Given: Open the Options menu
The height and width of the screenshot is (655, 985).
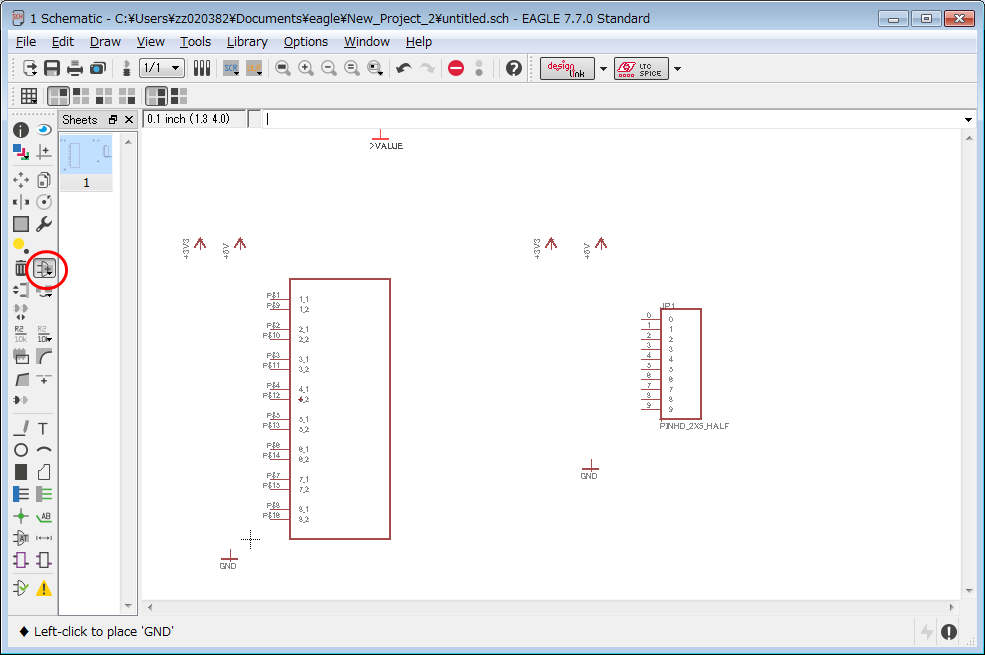Looking at the screenshot, I should point(305,41).
